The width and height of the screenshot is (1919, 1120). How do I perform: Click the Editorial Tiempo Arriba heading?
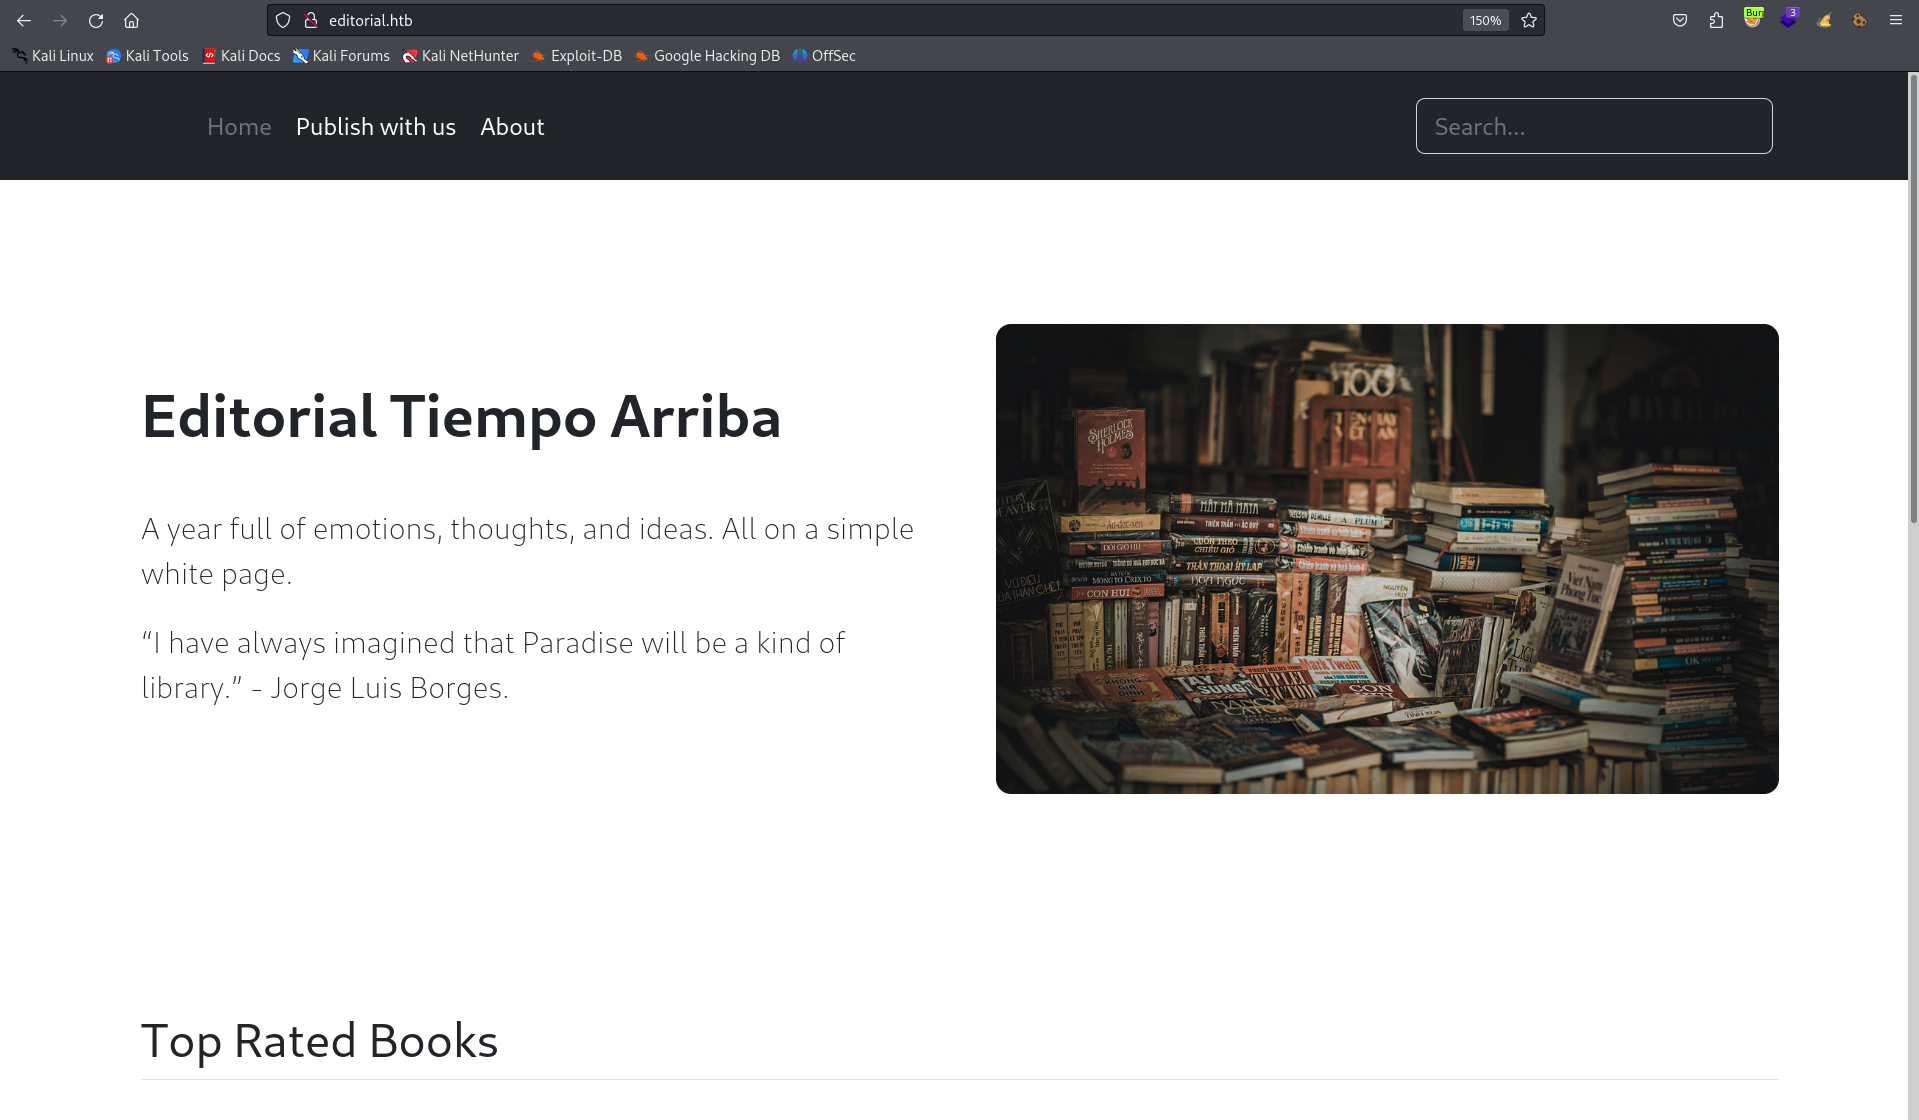461,417
